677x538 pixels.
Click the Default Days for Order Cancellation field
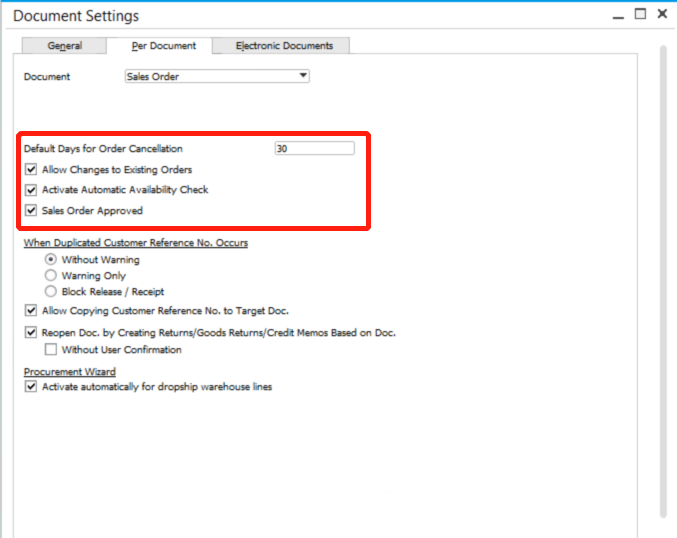click(x=314, y=149)
